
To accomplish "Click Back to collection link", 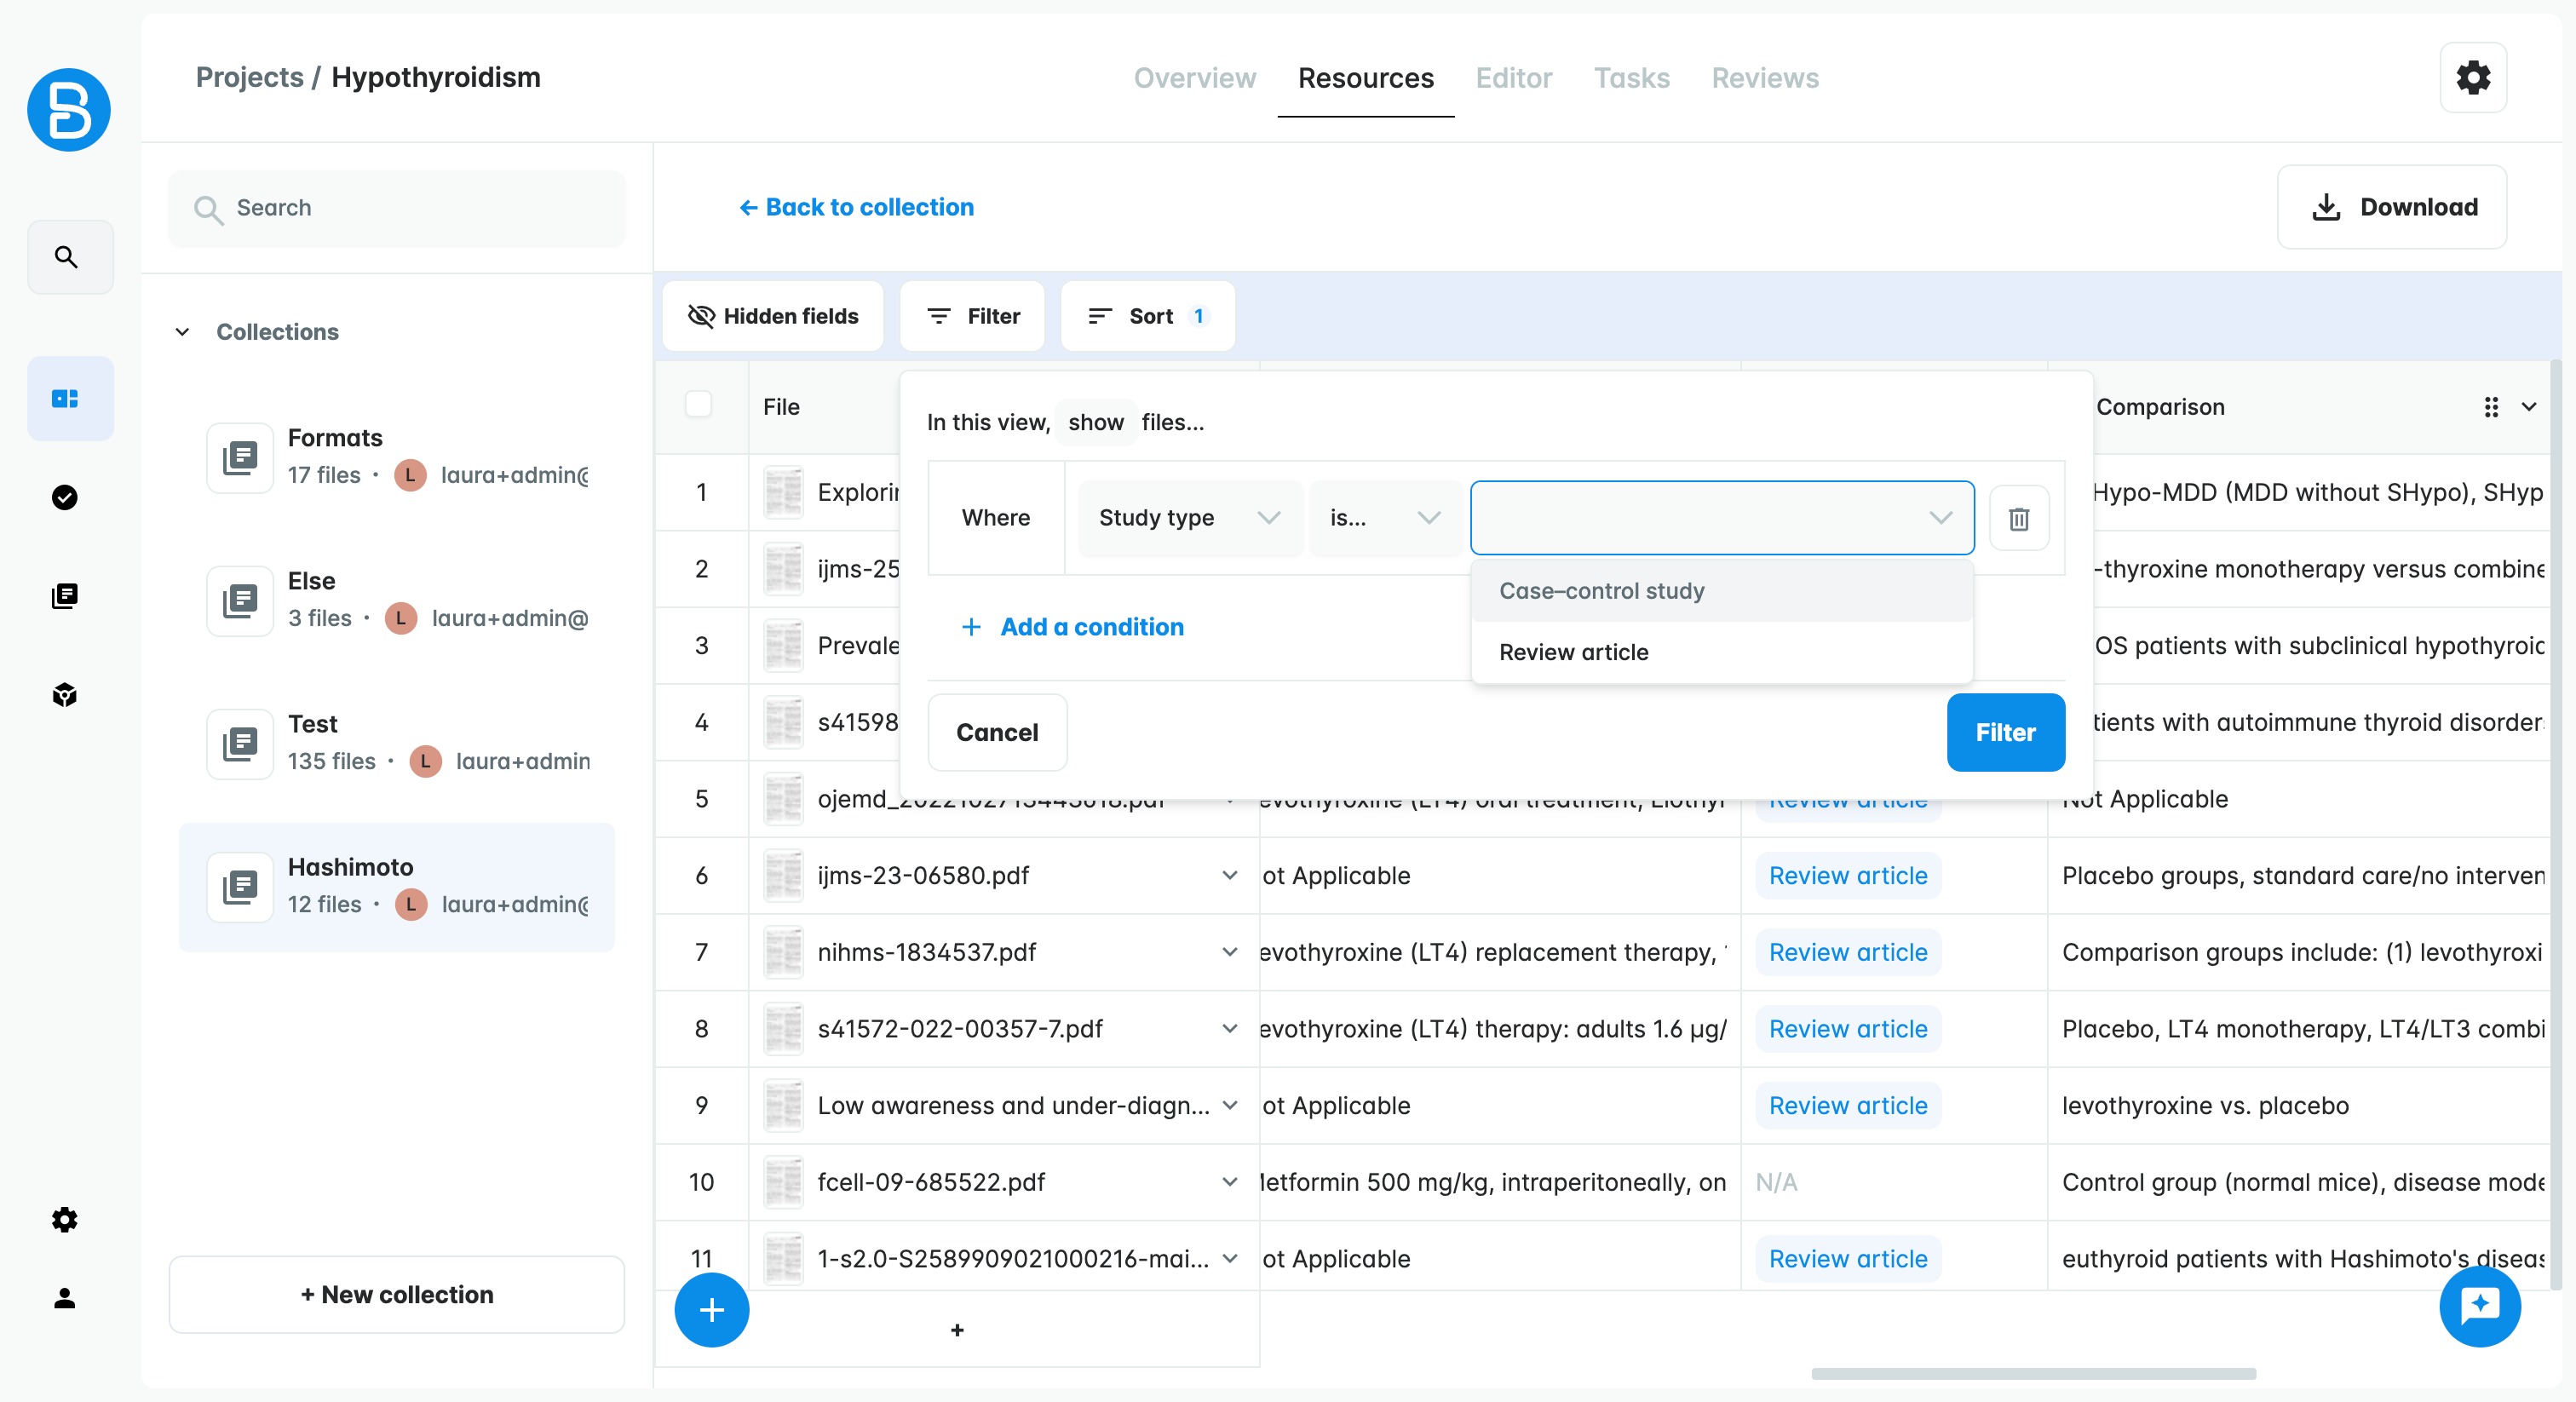I will 856,207.
